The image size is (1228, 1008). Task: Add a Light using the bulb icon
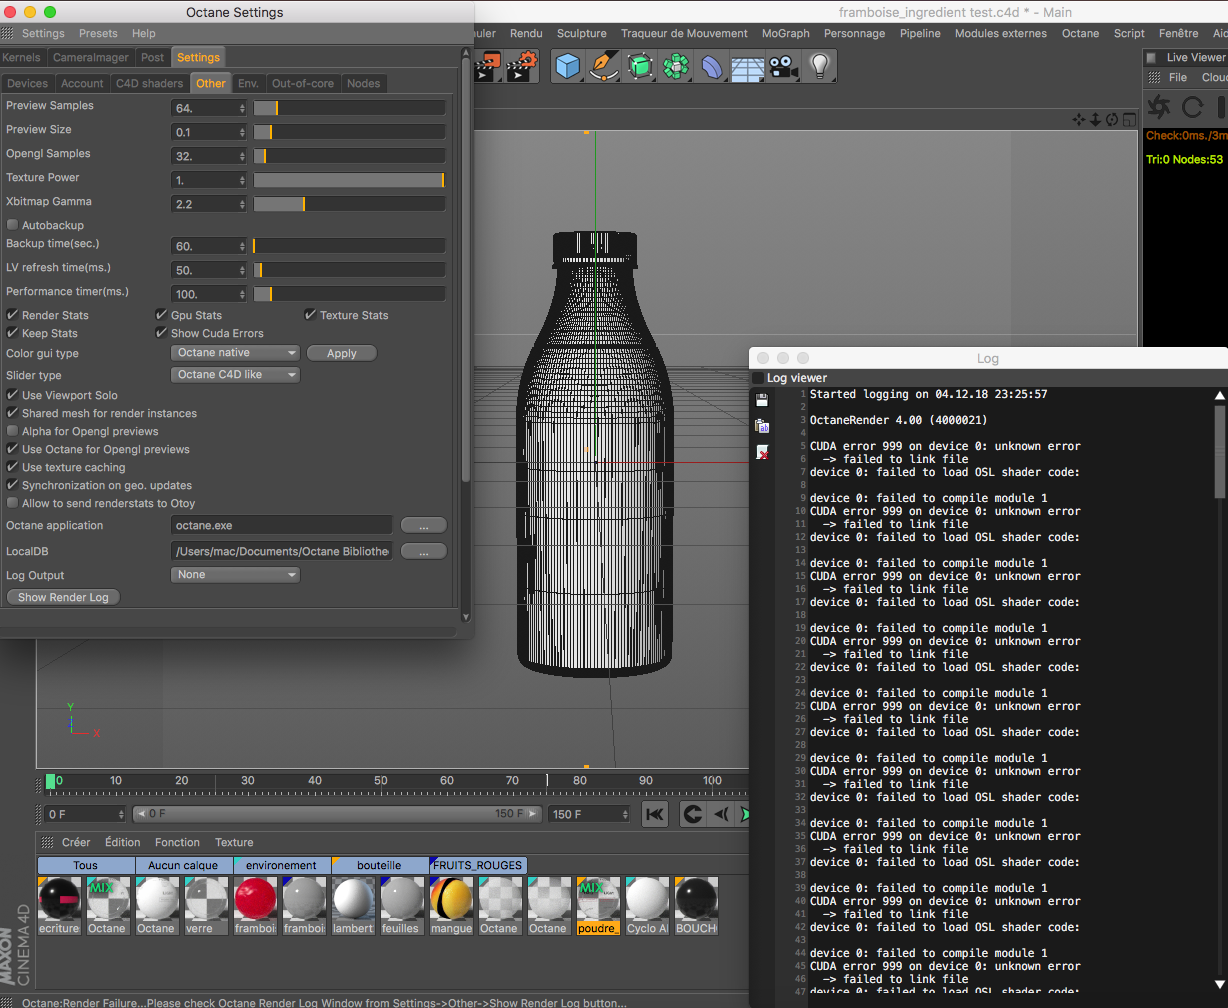[820, 66]
